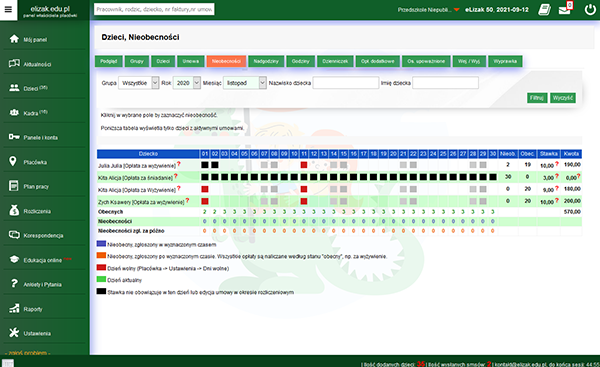Click question mark next to Julia Julia row name
This screenshot has height=367, width=600.
(x=179, y=164)
